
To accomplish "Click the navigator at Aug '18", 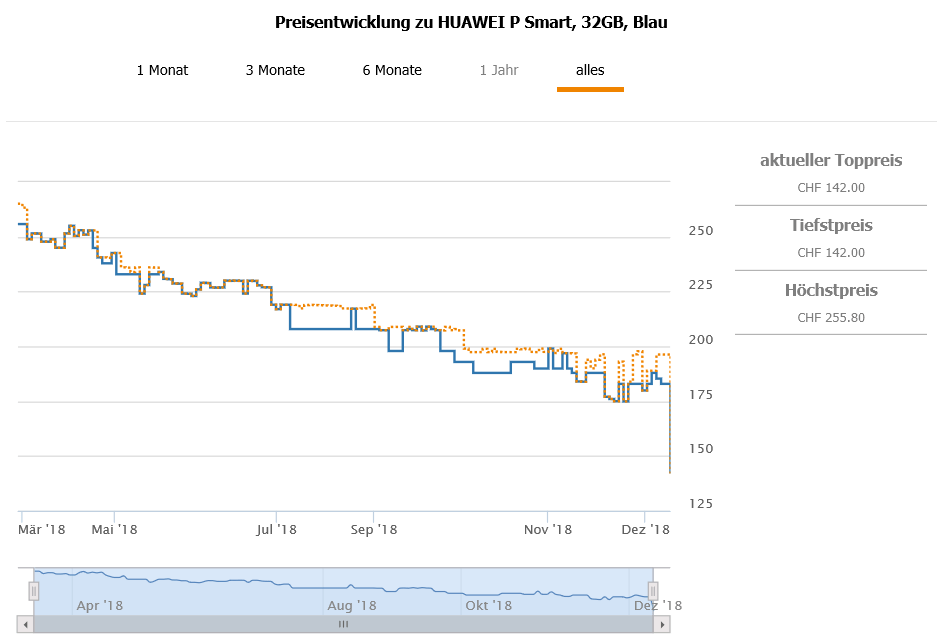I will point(351,605).
